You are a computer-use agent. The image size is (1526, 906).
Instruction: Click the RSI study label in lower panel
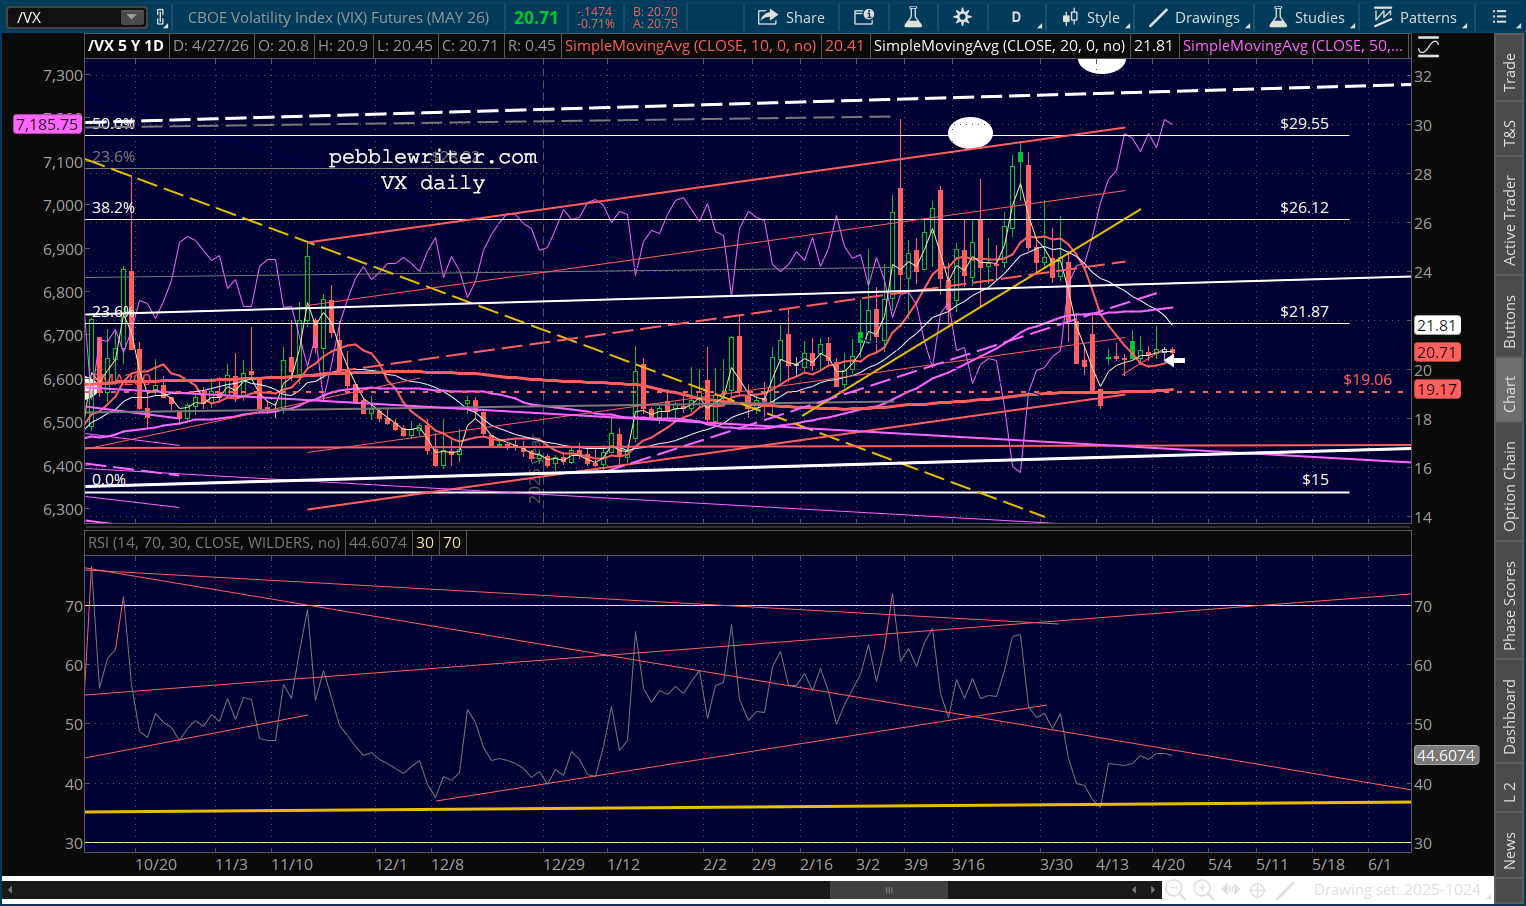coord(213,543)
